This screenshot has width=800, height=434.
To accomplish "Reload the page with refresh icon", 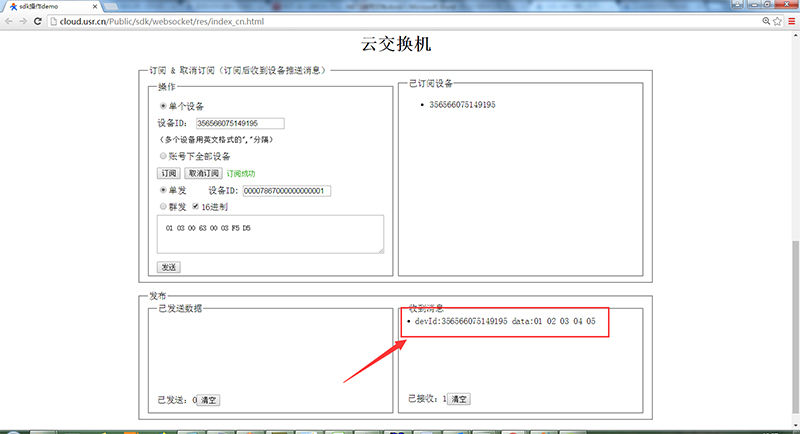I will (38, 21).
